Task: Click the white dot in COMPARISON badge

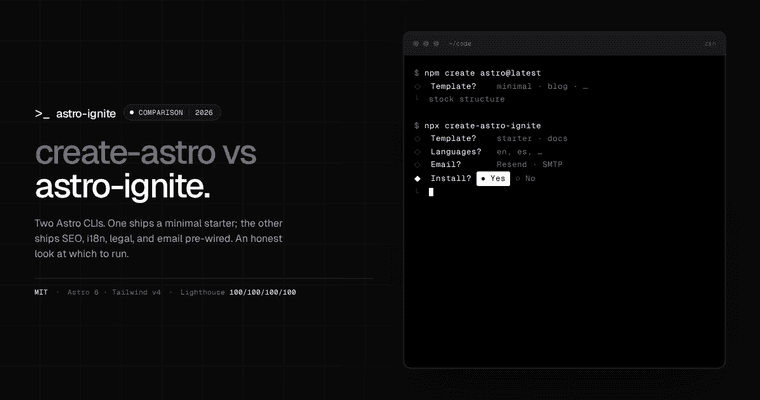Action: 131,112
